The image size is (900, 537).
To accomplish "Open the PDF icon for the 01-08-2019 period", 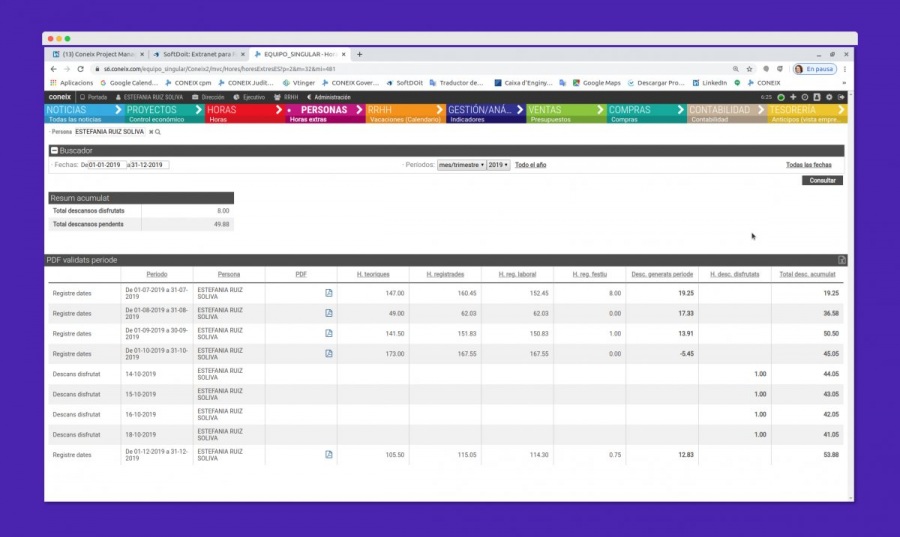I will [x=329, y=313].
